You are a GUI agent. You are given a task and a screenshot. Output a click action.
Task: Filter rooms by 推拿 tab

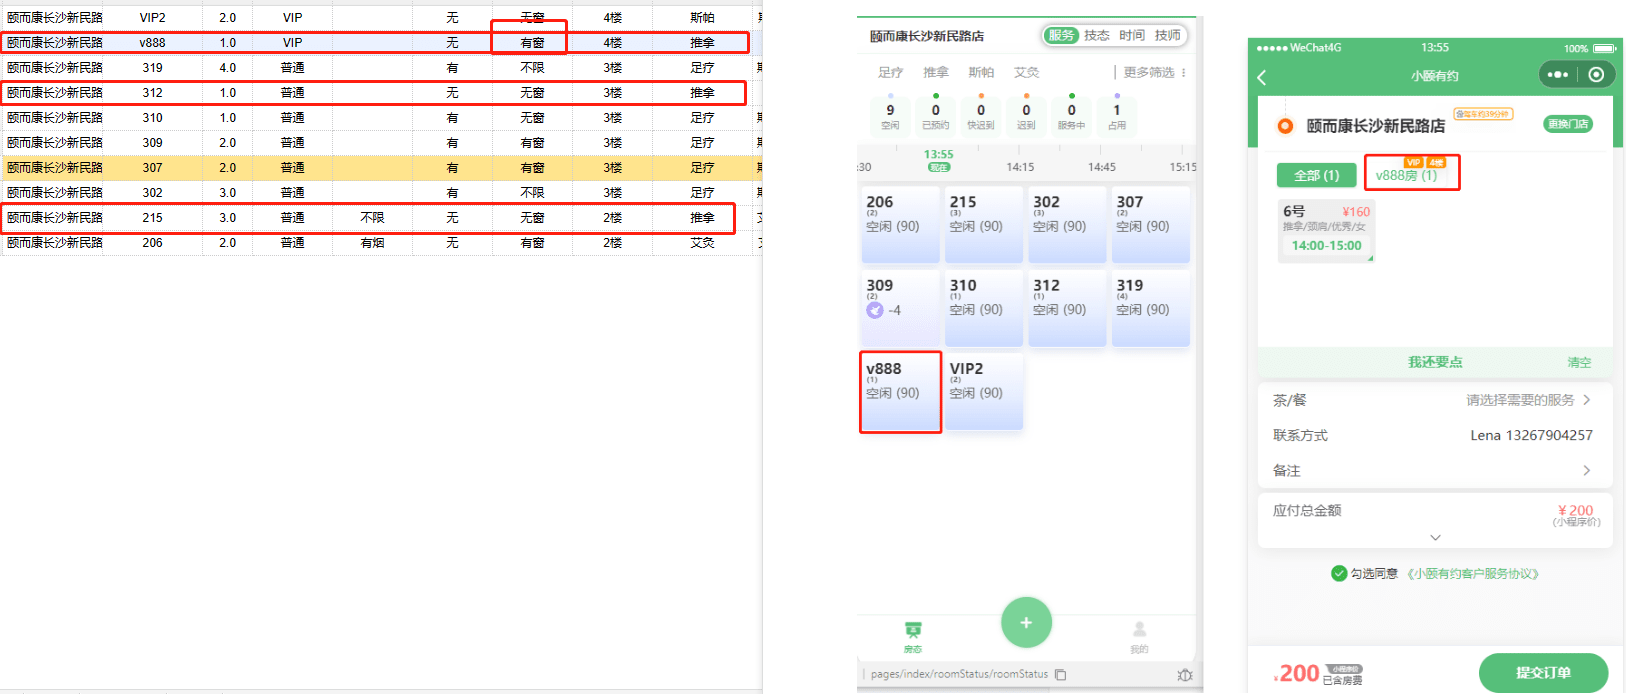pyautogui.click(x=936, y=73)
